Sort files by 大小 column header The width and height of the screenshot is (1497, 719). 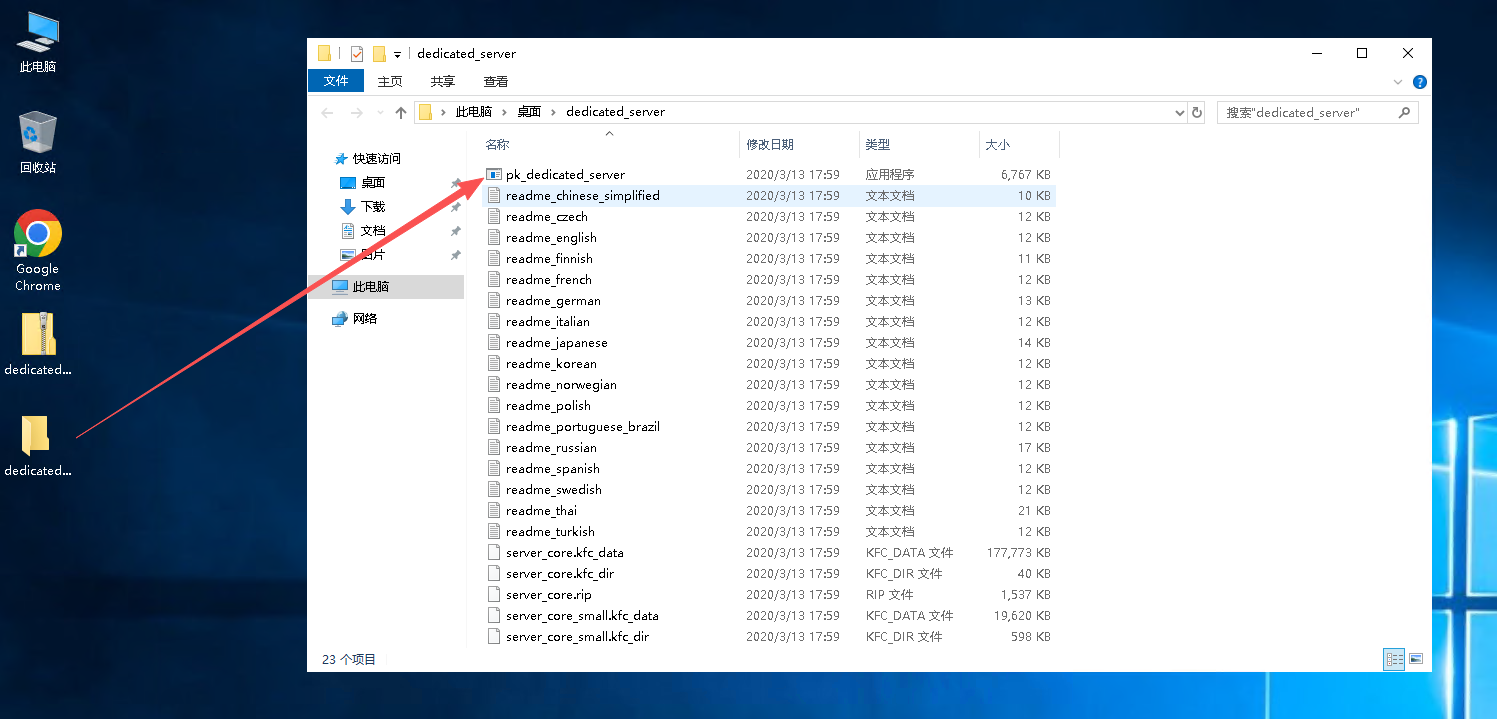pos(997,145)
